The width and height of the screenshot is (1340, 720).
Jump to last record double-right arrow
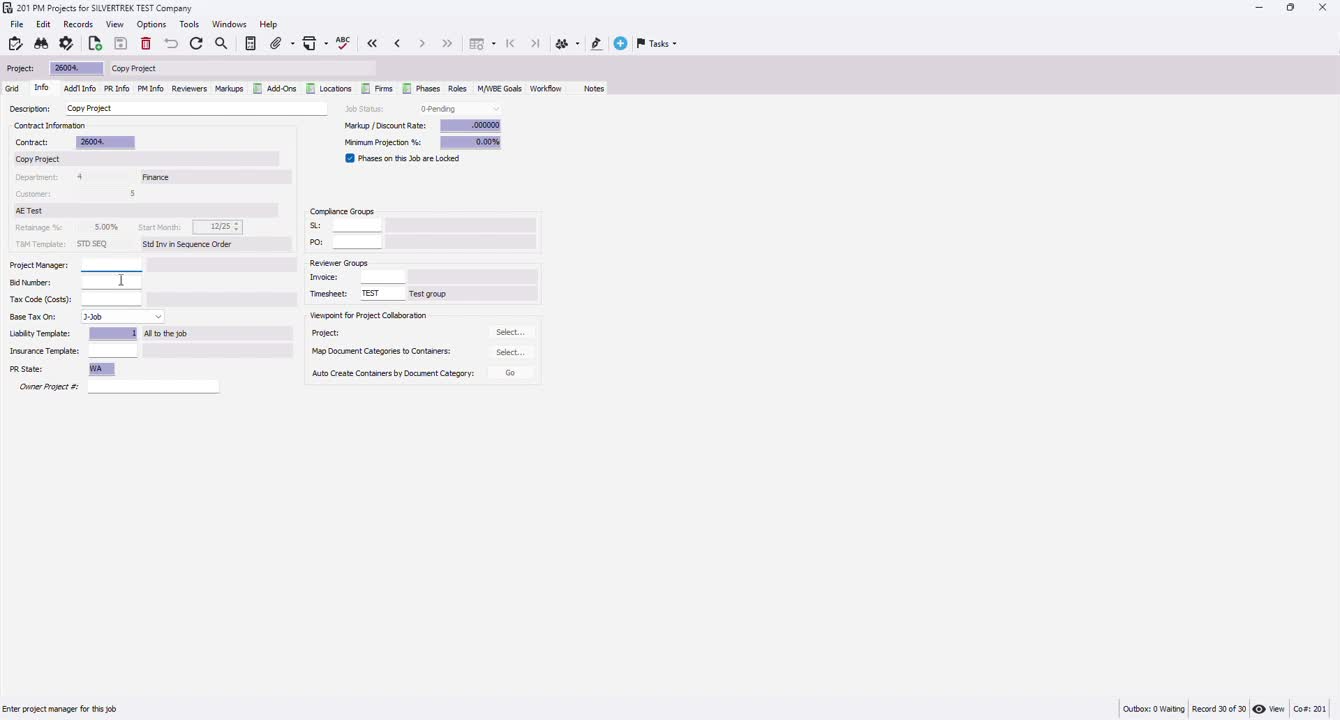tap(447, 44)
